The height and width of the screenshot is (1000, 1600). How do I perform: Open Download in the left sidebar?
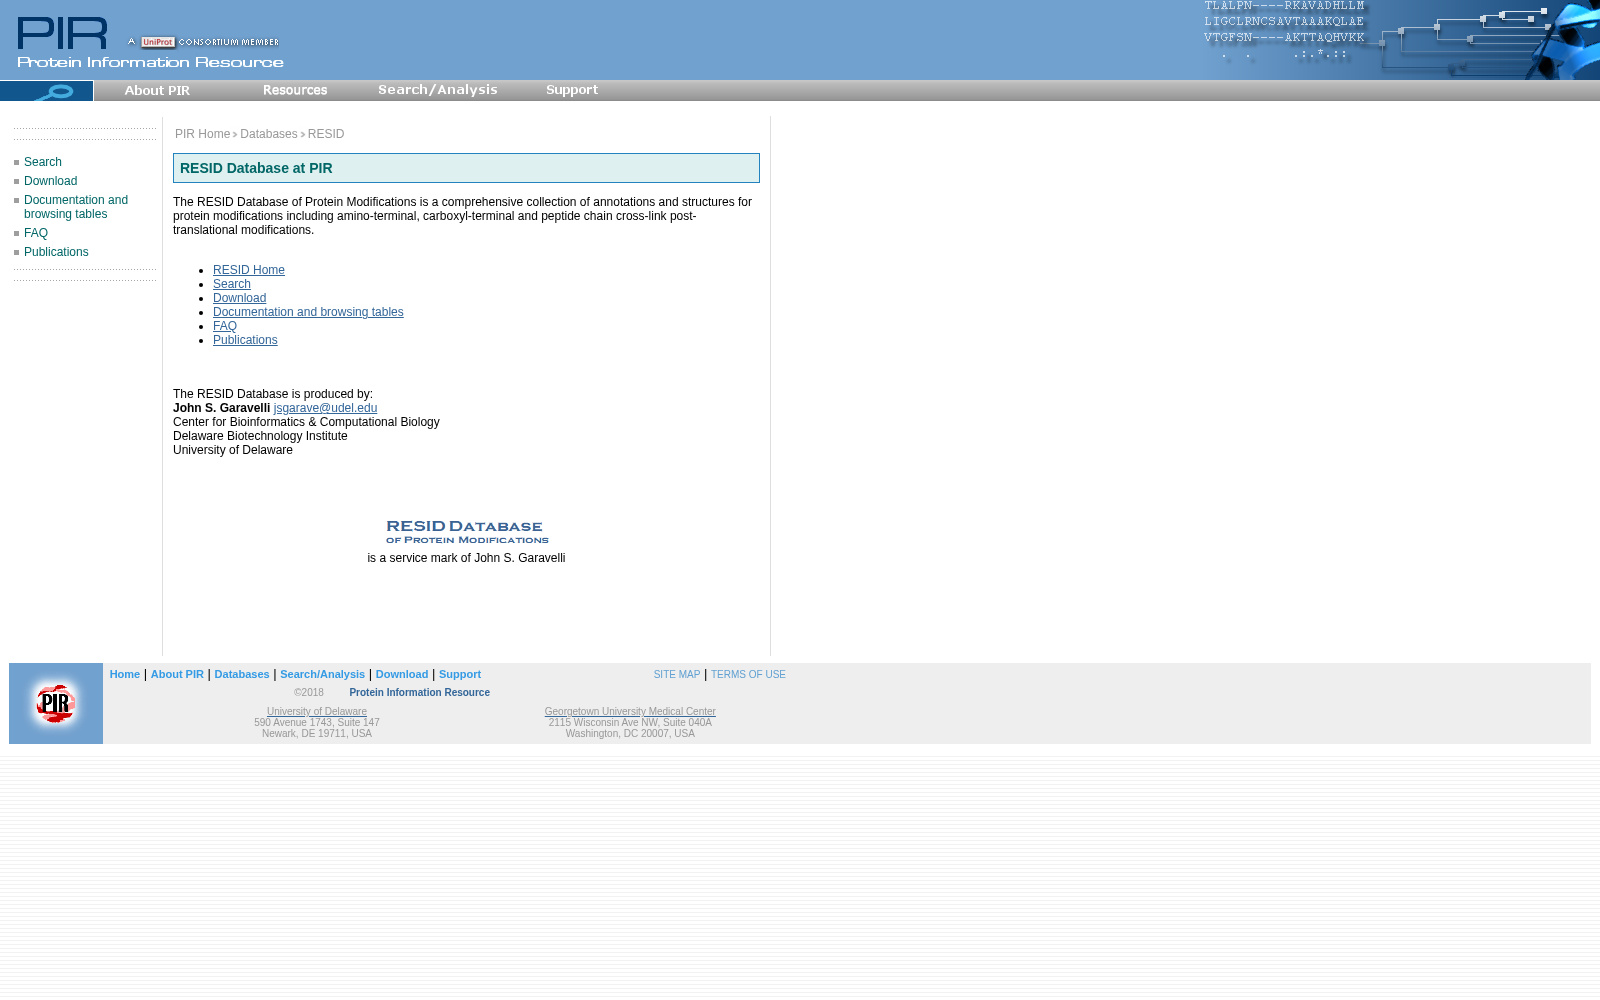point(51,181)
